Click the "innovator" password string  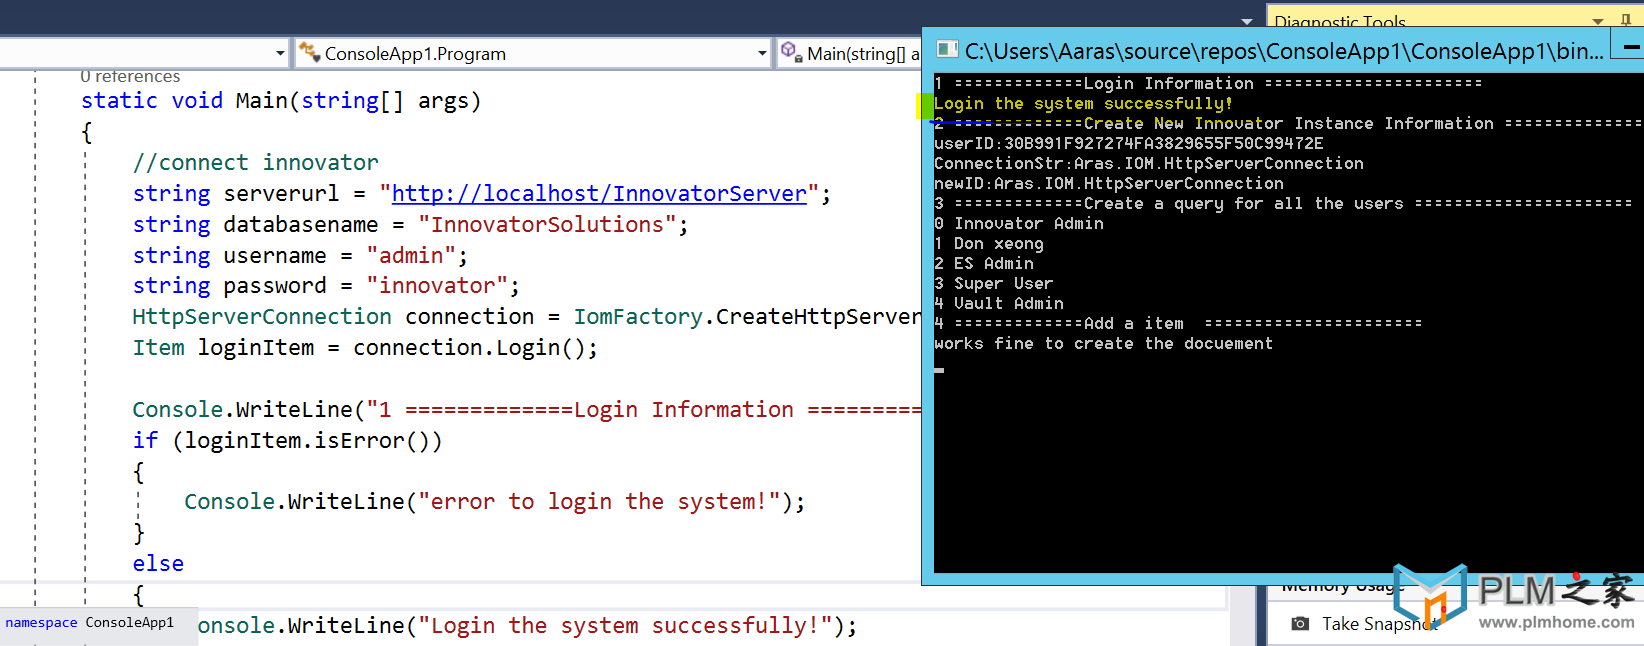click(x=437, y=287)
